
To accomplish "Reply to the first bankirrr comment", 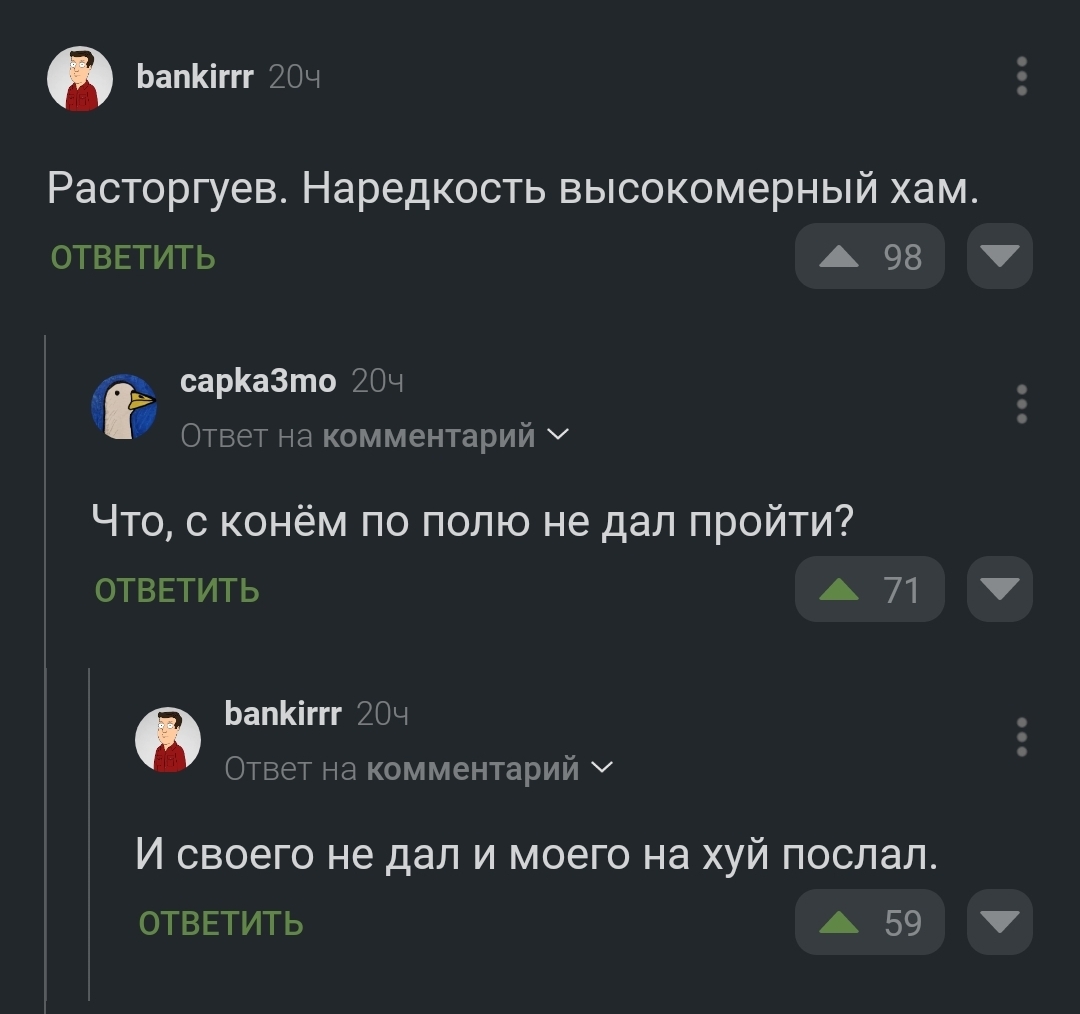I will click(x=133, y=257).
